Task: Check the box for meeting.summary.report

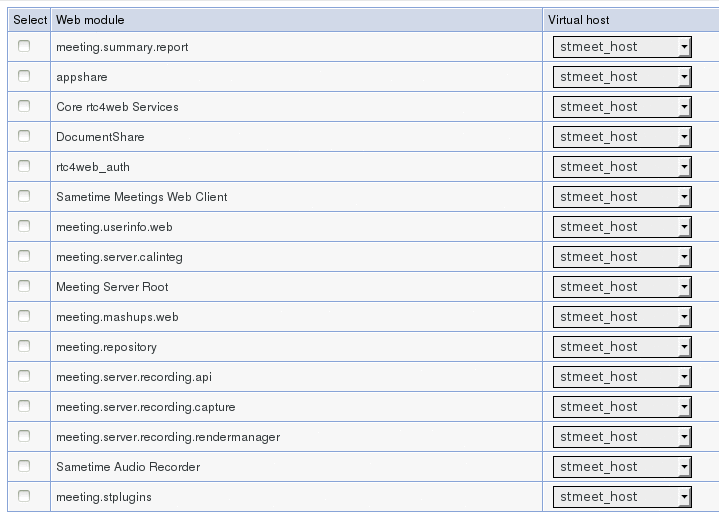Action: tap(24, 46)
